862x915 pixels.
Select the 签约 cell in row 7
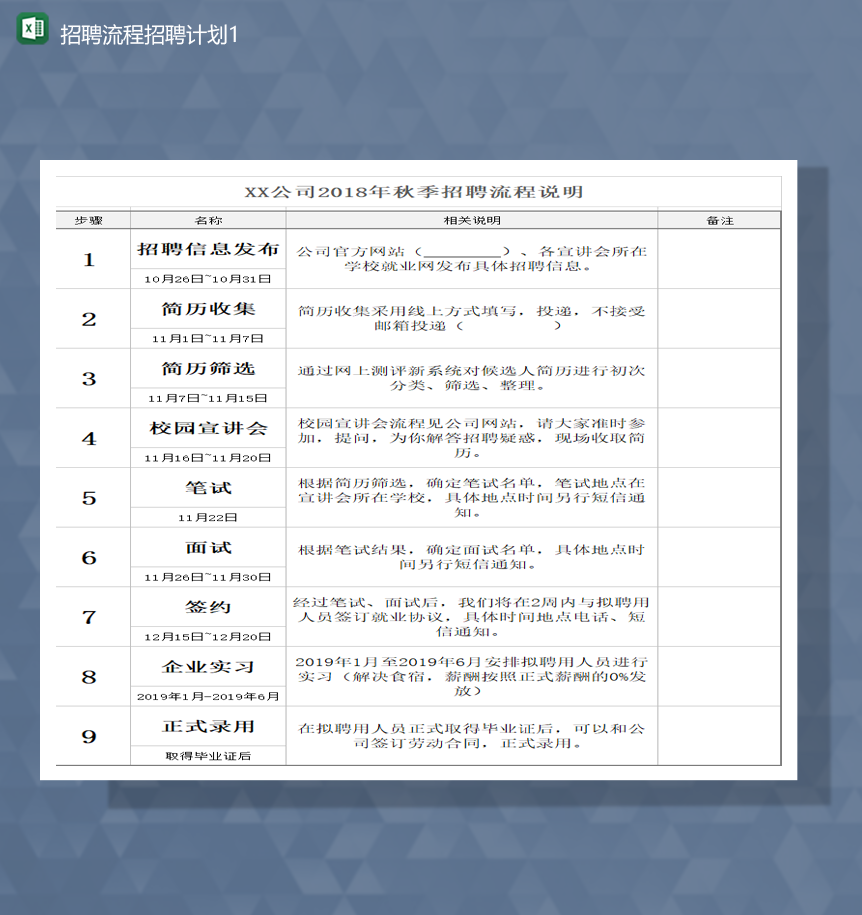206,607
